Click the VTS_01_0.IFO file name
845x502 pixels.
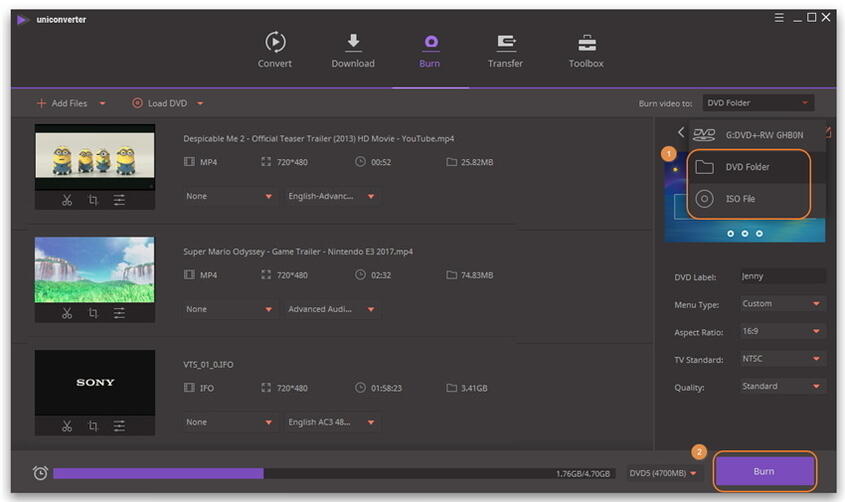208,365
